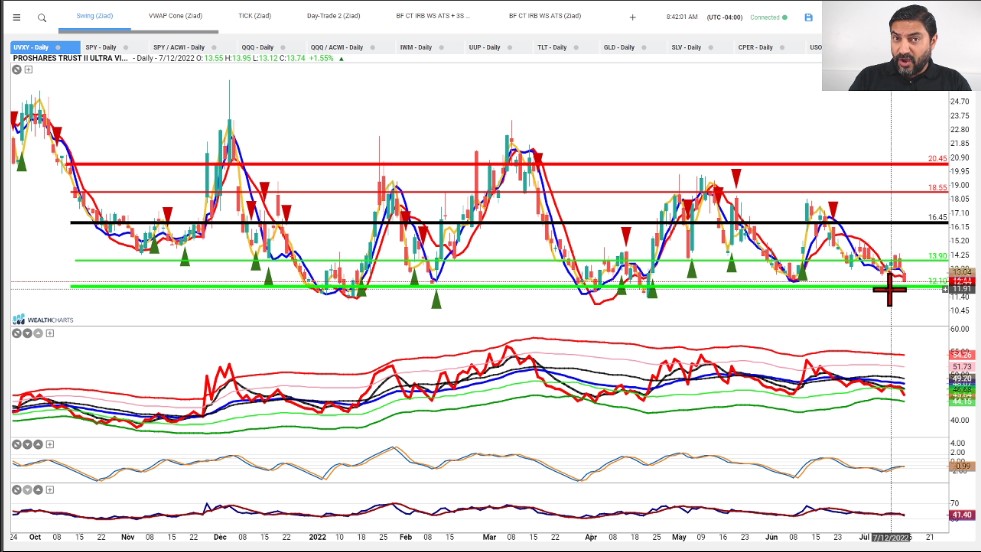Save the workspace with the disk icon
Screen dimensions: 981x552
(x=808, y=18)
